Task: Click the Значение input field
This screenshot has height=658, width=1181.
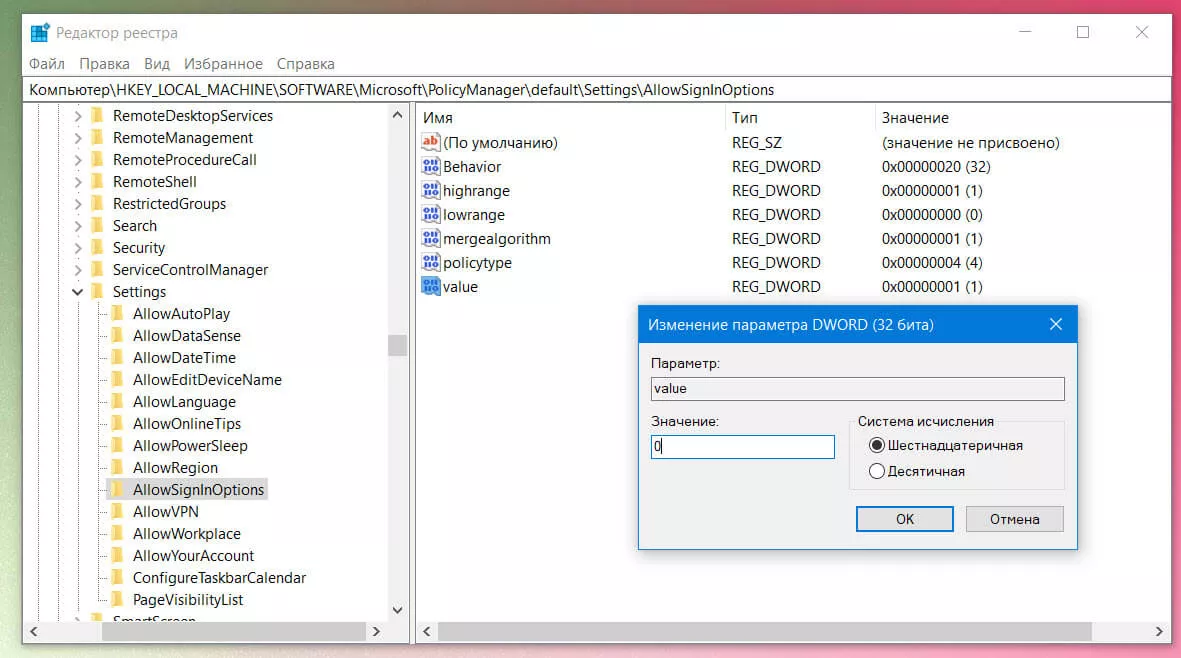Action: pyautogui.click(x=742, y=447)
